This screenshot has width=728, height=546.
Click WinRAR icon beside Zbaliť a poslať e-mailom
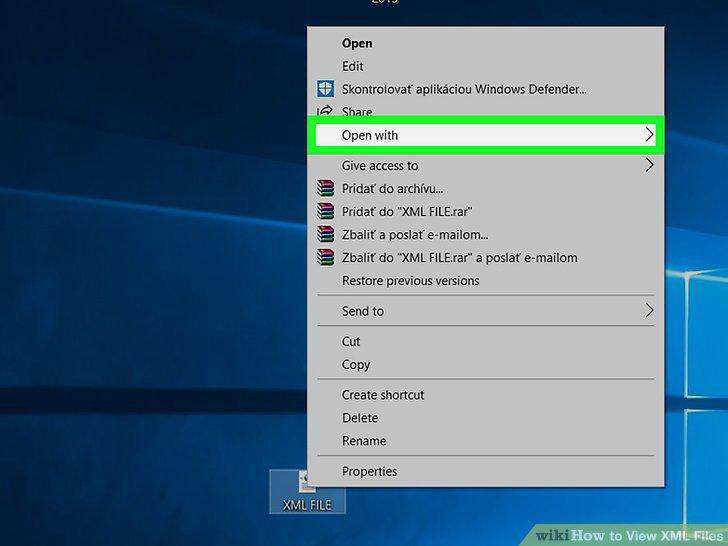coord(325,234)
